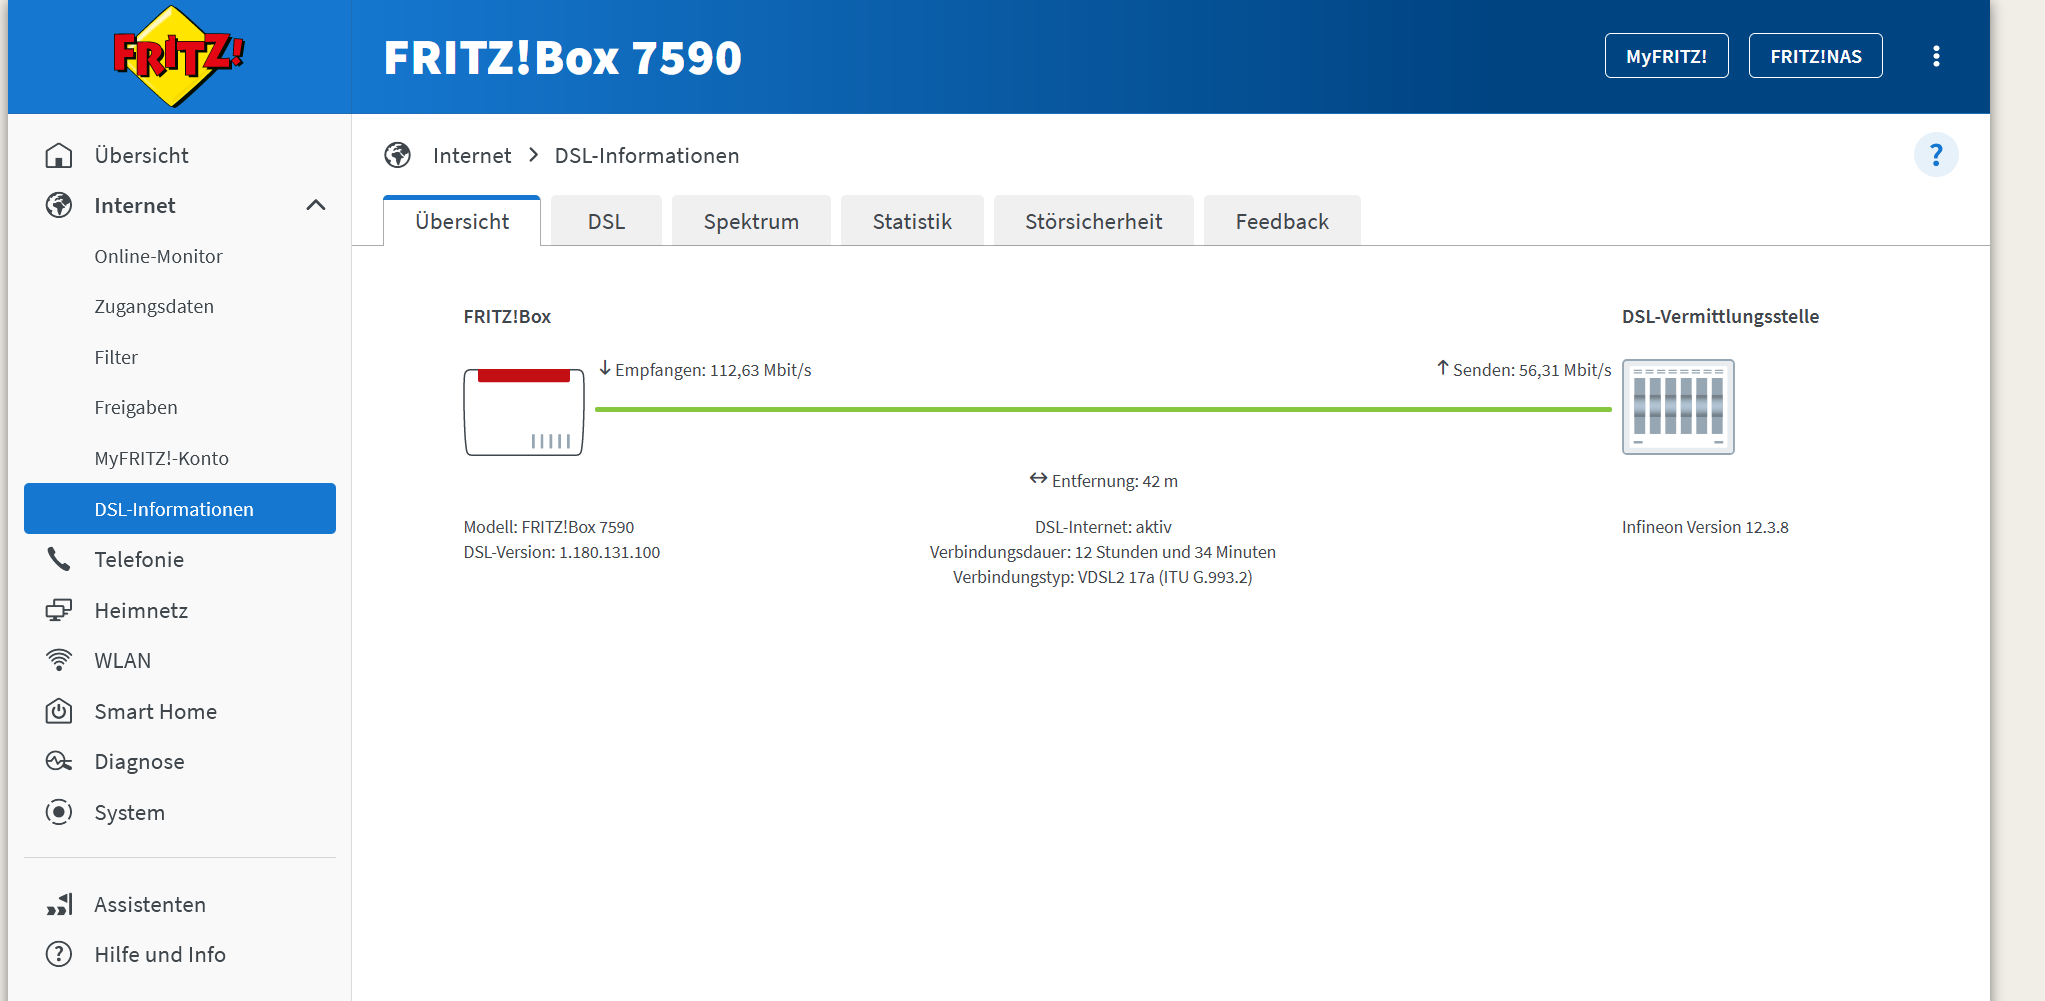The height and width of the screenshot is (1001, 2045).
Task: Switch to the Störsicherheit tab
Action: [1093, 221]
